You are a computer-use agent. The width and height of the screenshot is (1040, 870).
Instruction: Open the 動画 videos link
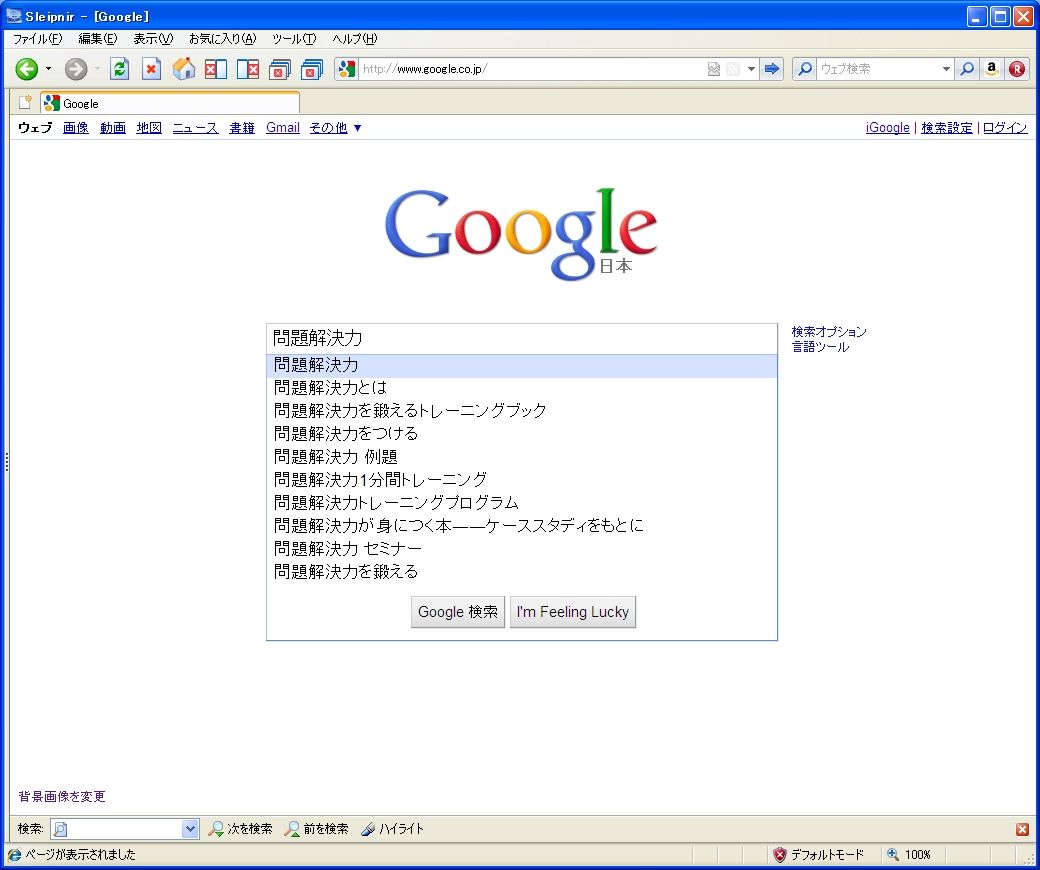[113, 128]
